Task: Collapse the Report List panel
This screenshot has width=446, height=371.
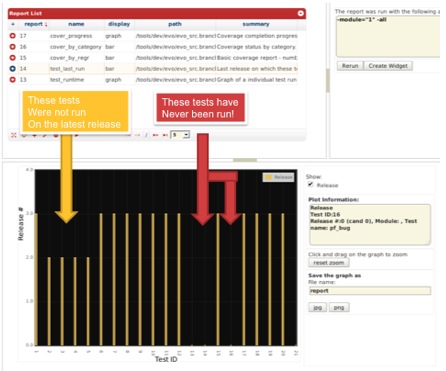Action: pyautogui.click(x=301, y=13)
